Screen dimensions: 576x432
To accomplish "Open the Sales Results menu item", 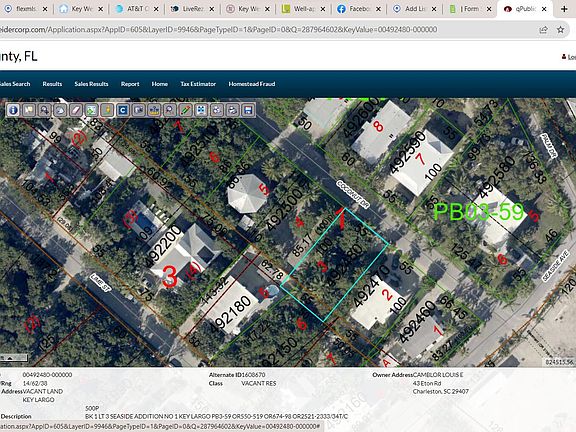I will [x=91, y=84].
